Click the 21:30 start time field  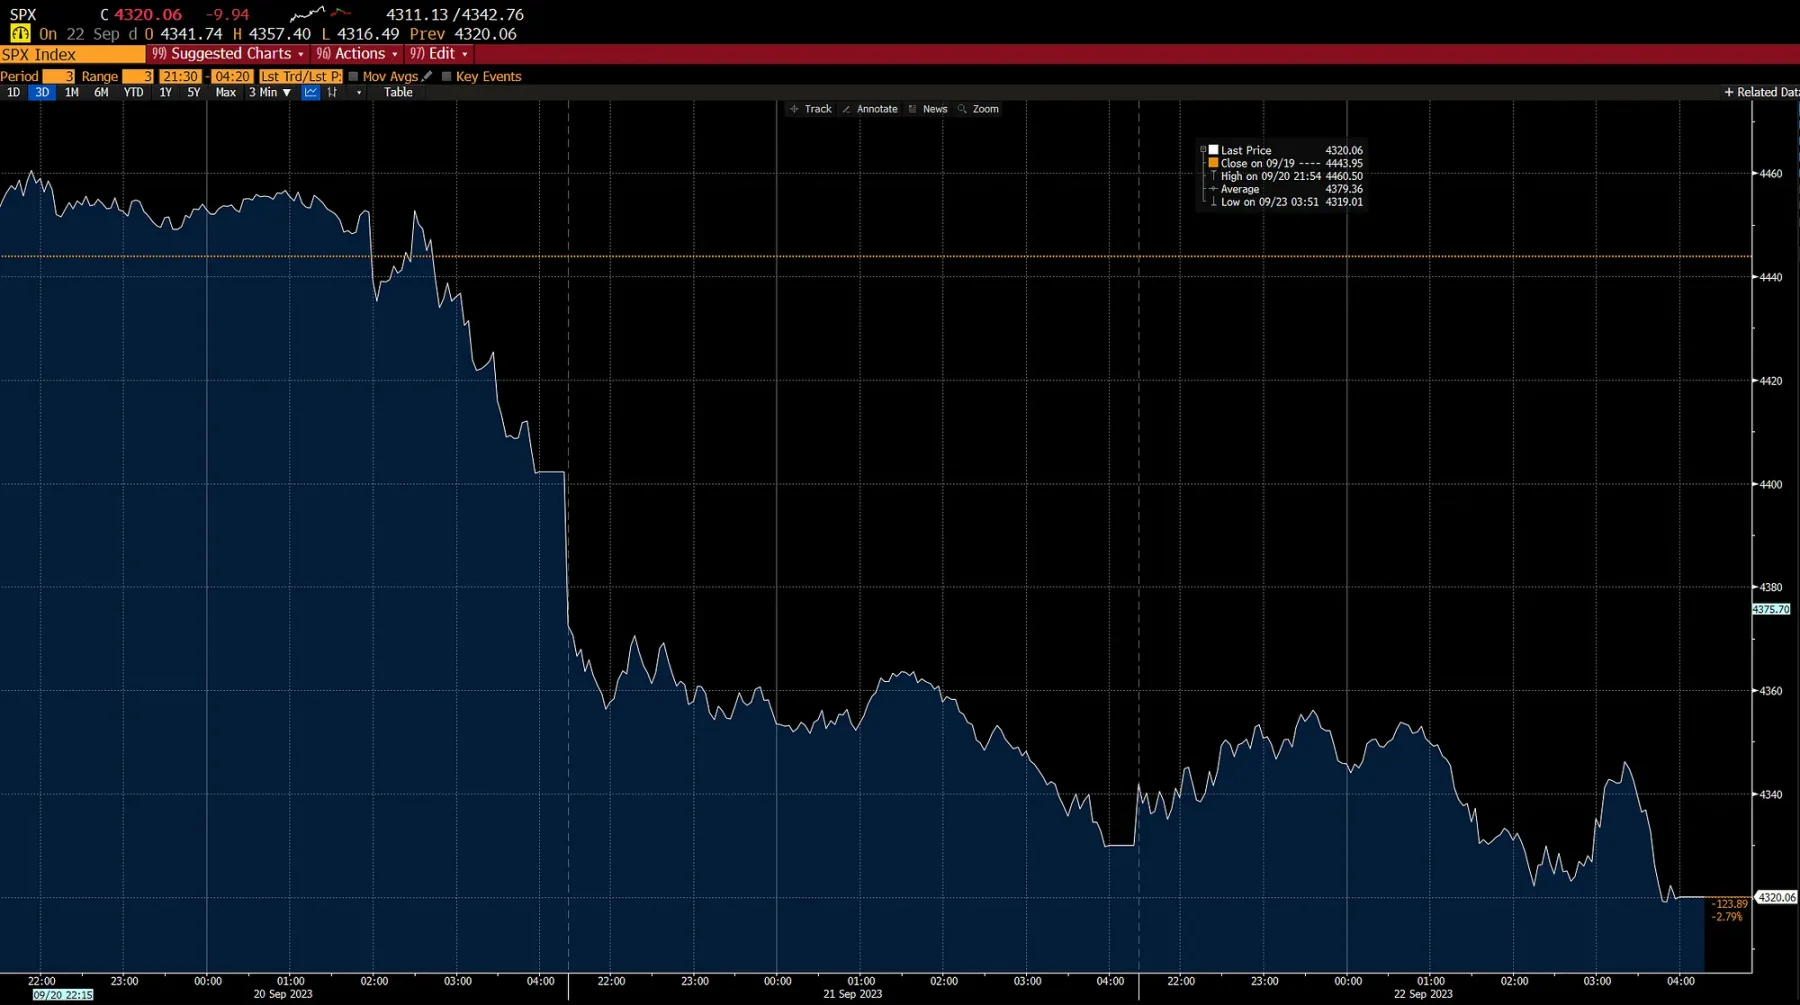pos(180,76)
